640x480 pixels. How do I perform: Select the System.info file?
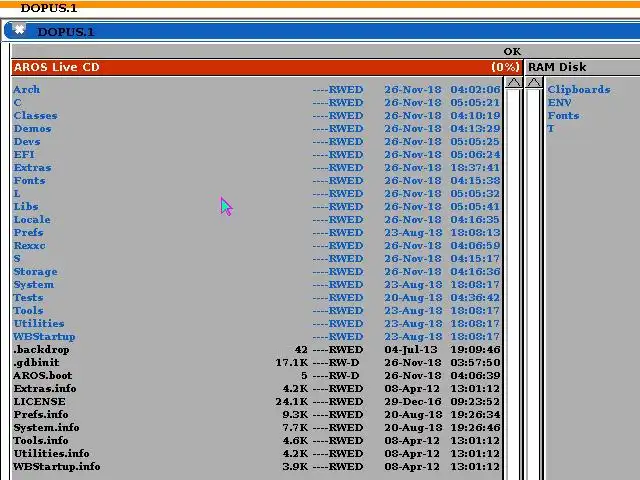tap(257, 428)
